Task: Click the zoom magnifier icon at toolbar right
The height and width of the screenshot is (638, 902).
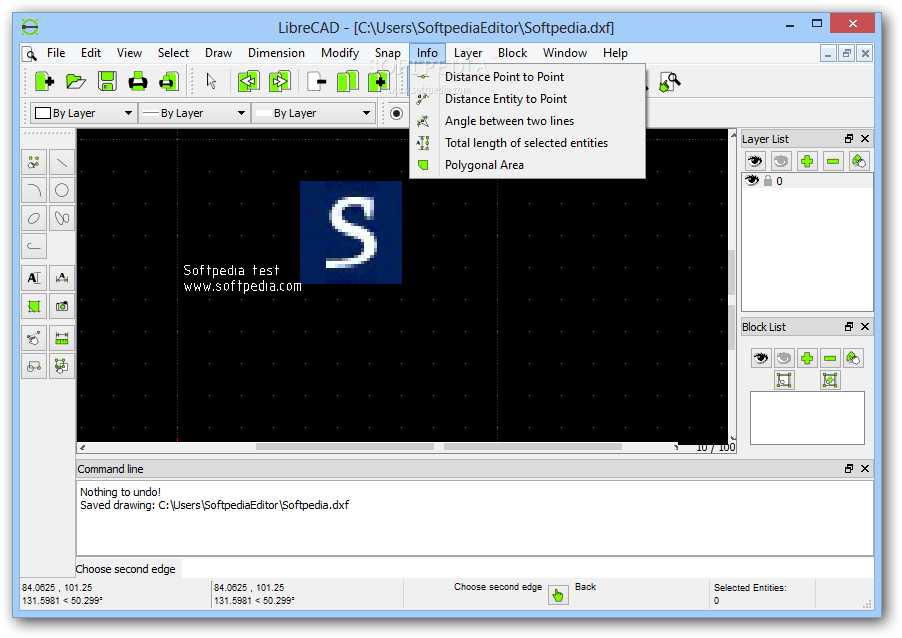Action: coord(670,82)
